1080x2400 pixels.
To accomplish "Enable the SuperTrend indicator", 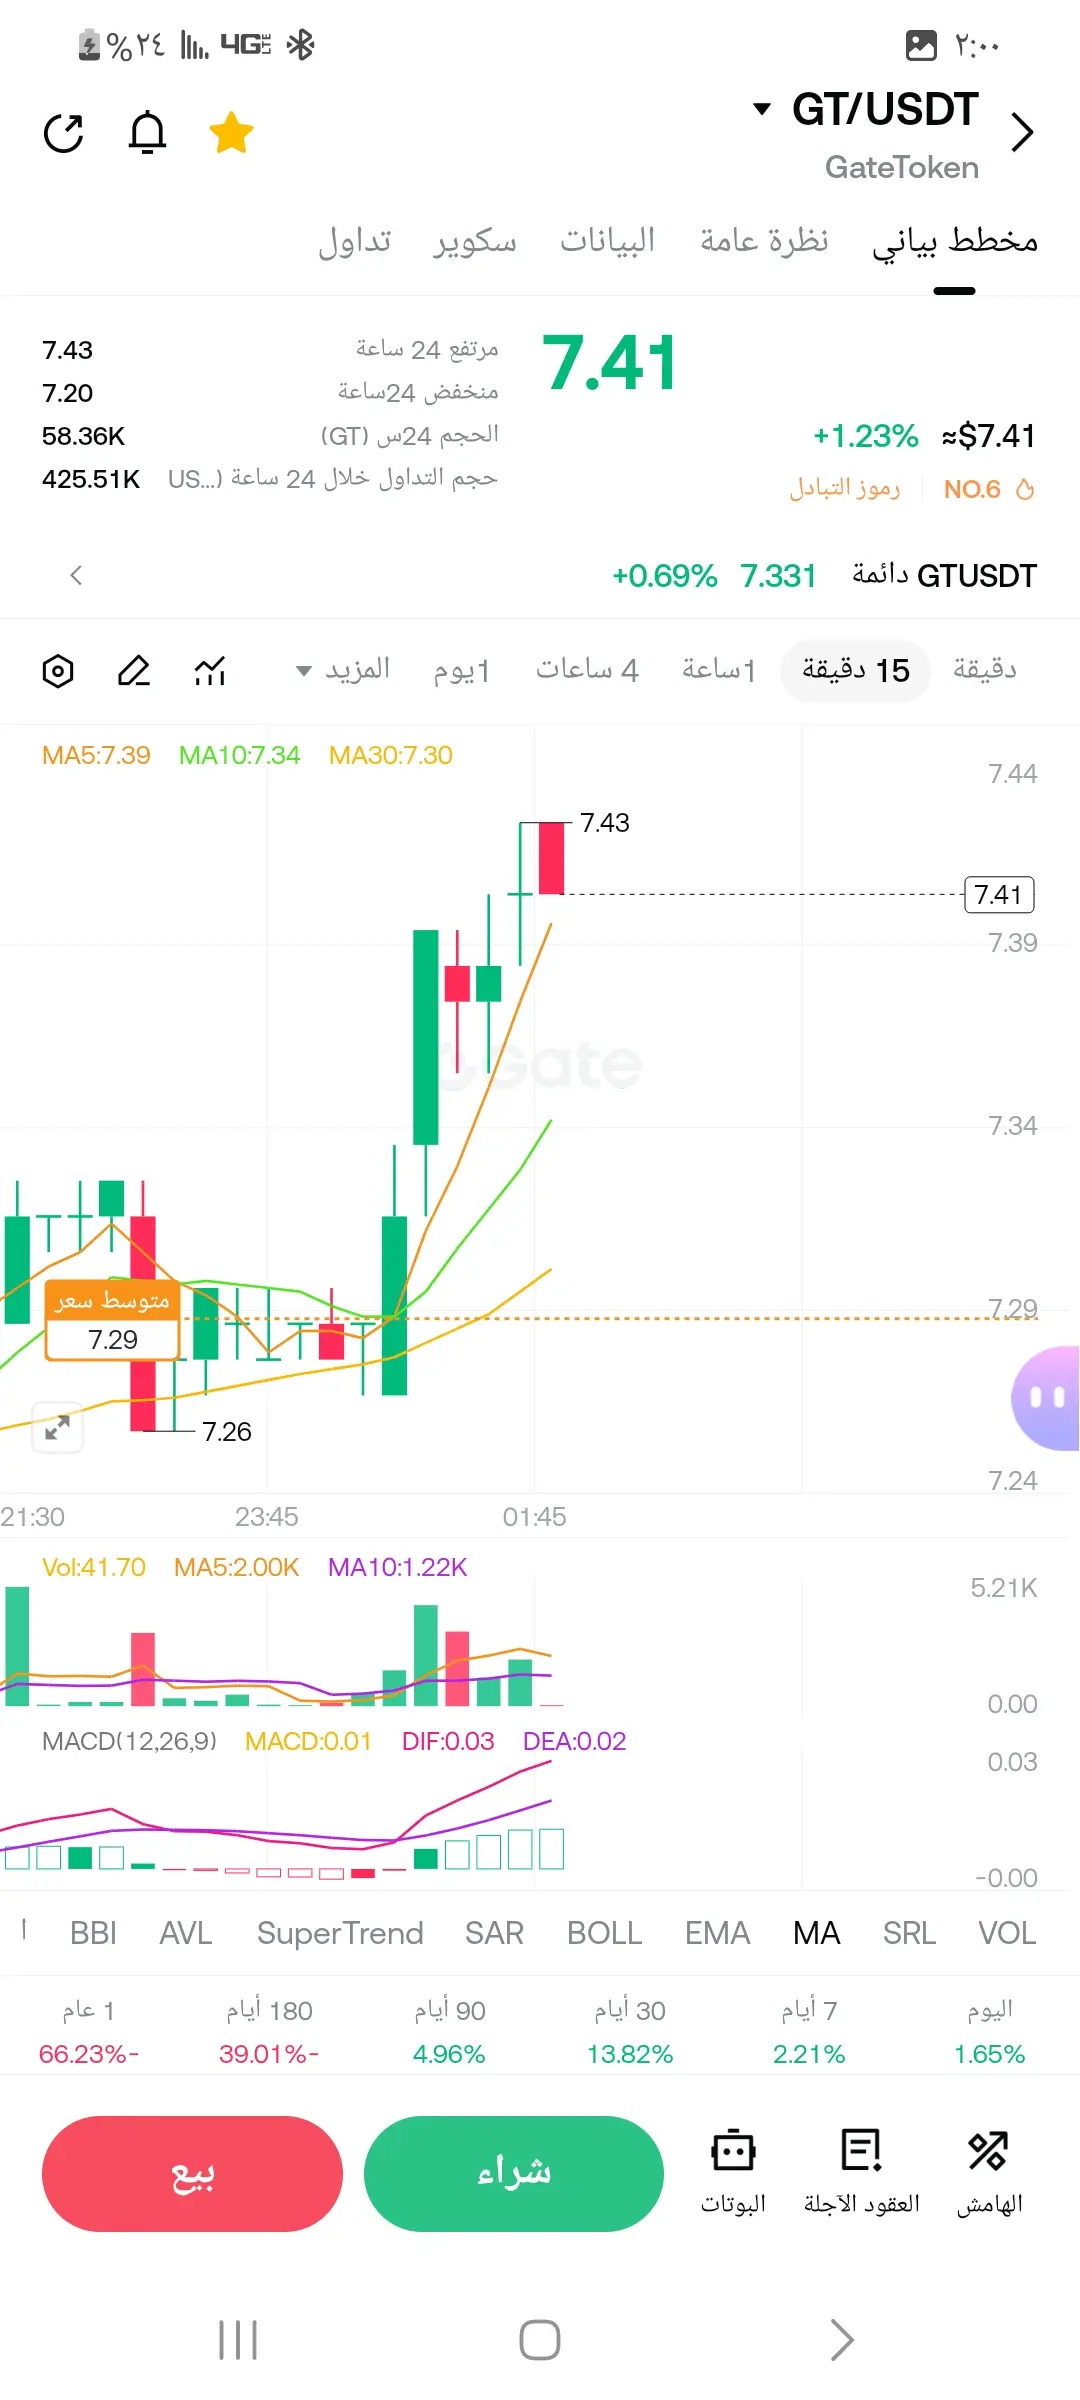I will point(340,1933).
